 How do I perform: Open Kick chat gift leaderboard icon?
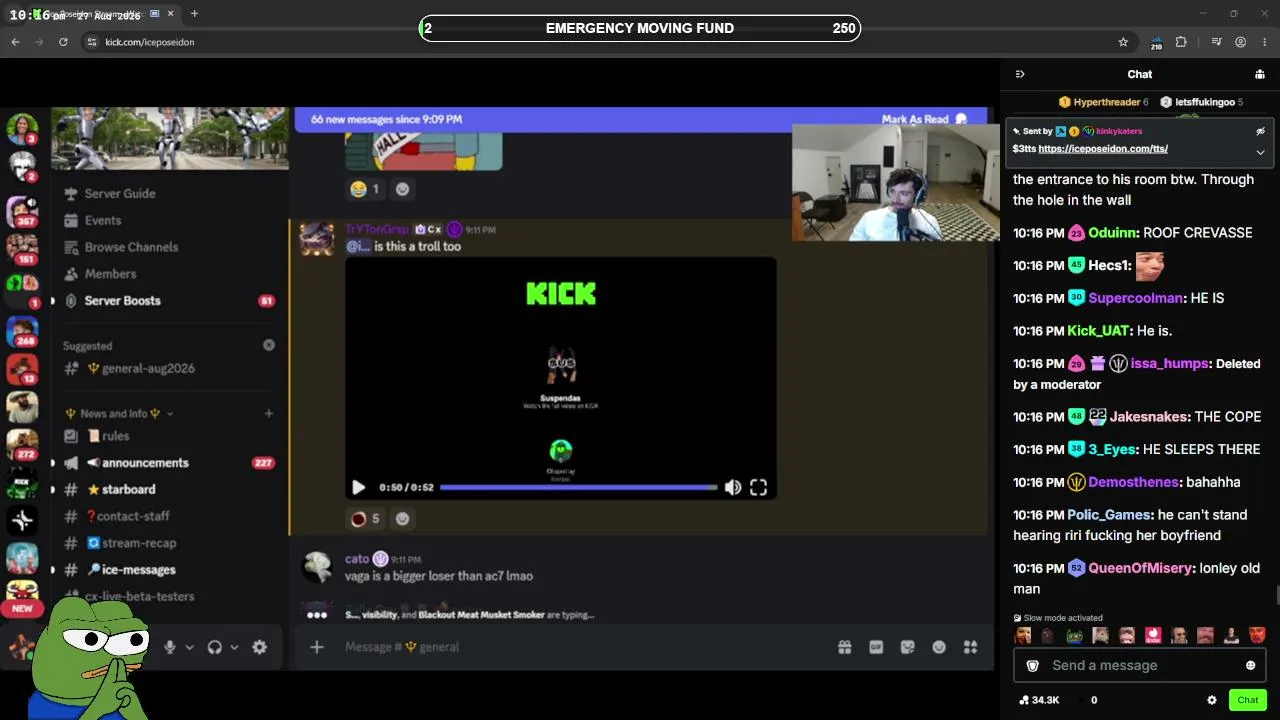[x=1260, y=74]
